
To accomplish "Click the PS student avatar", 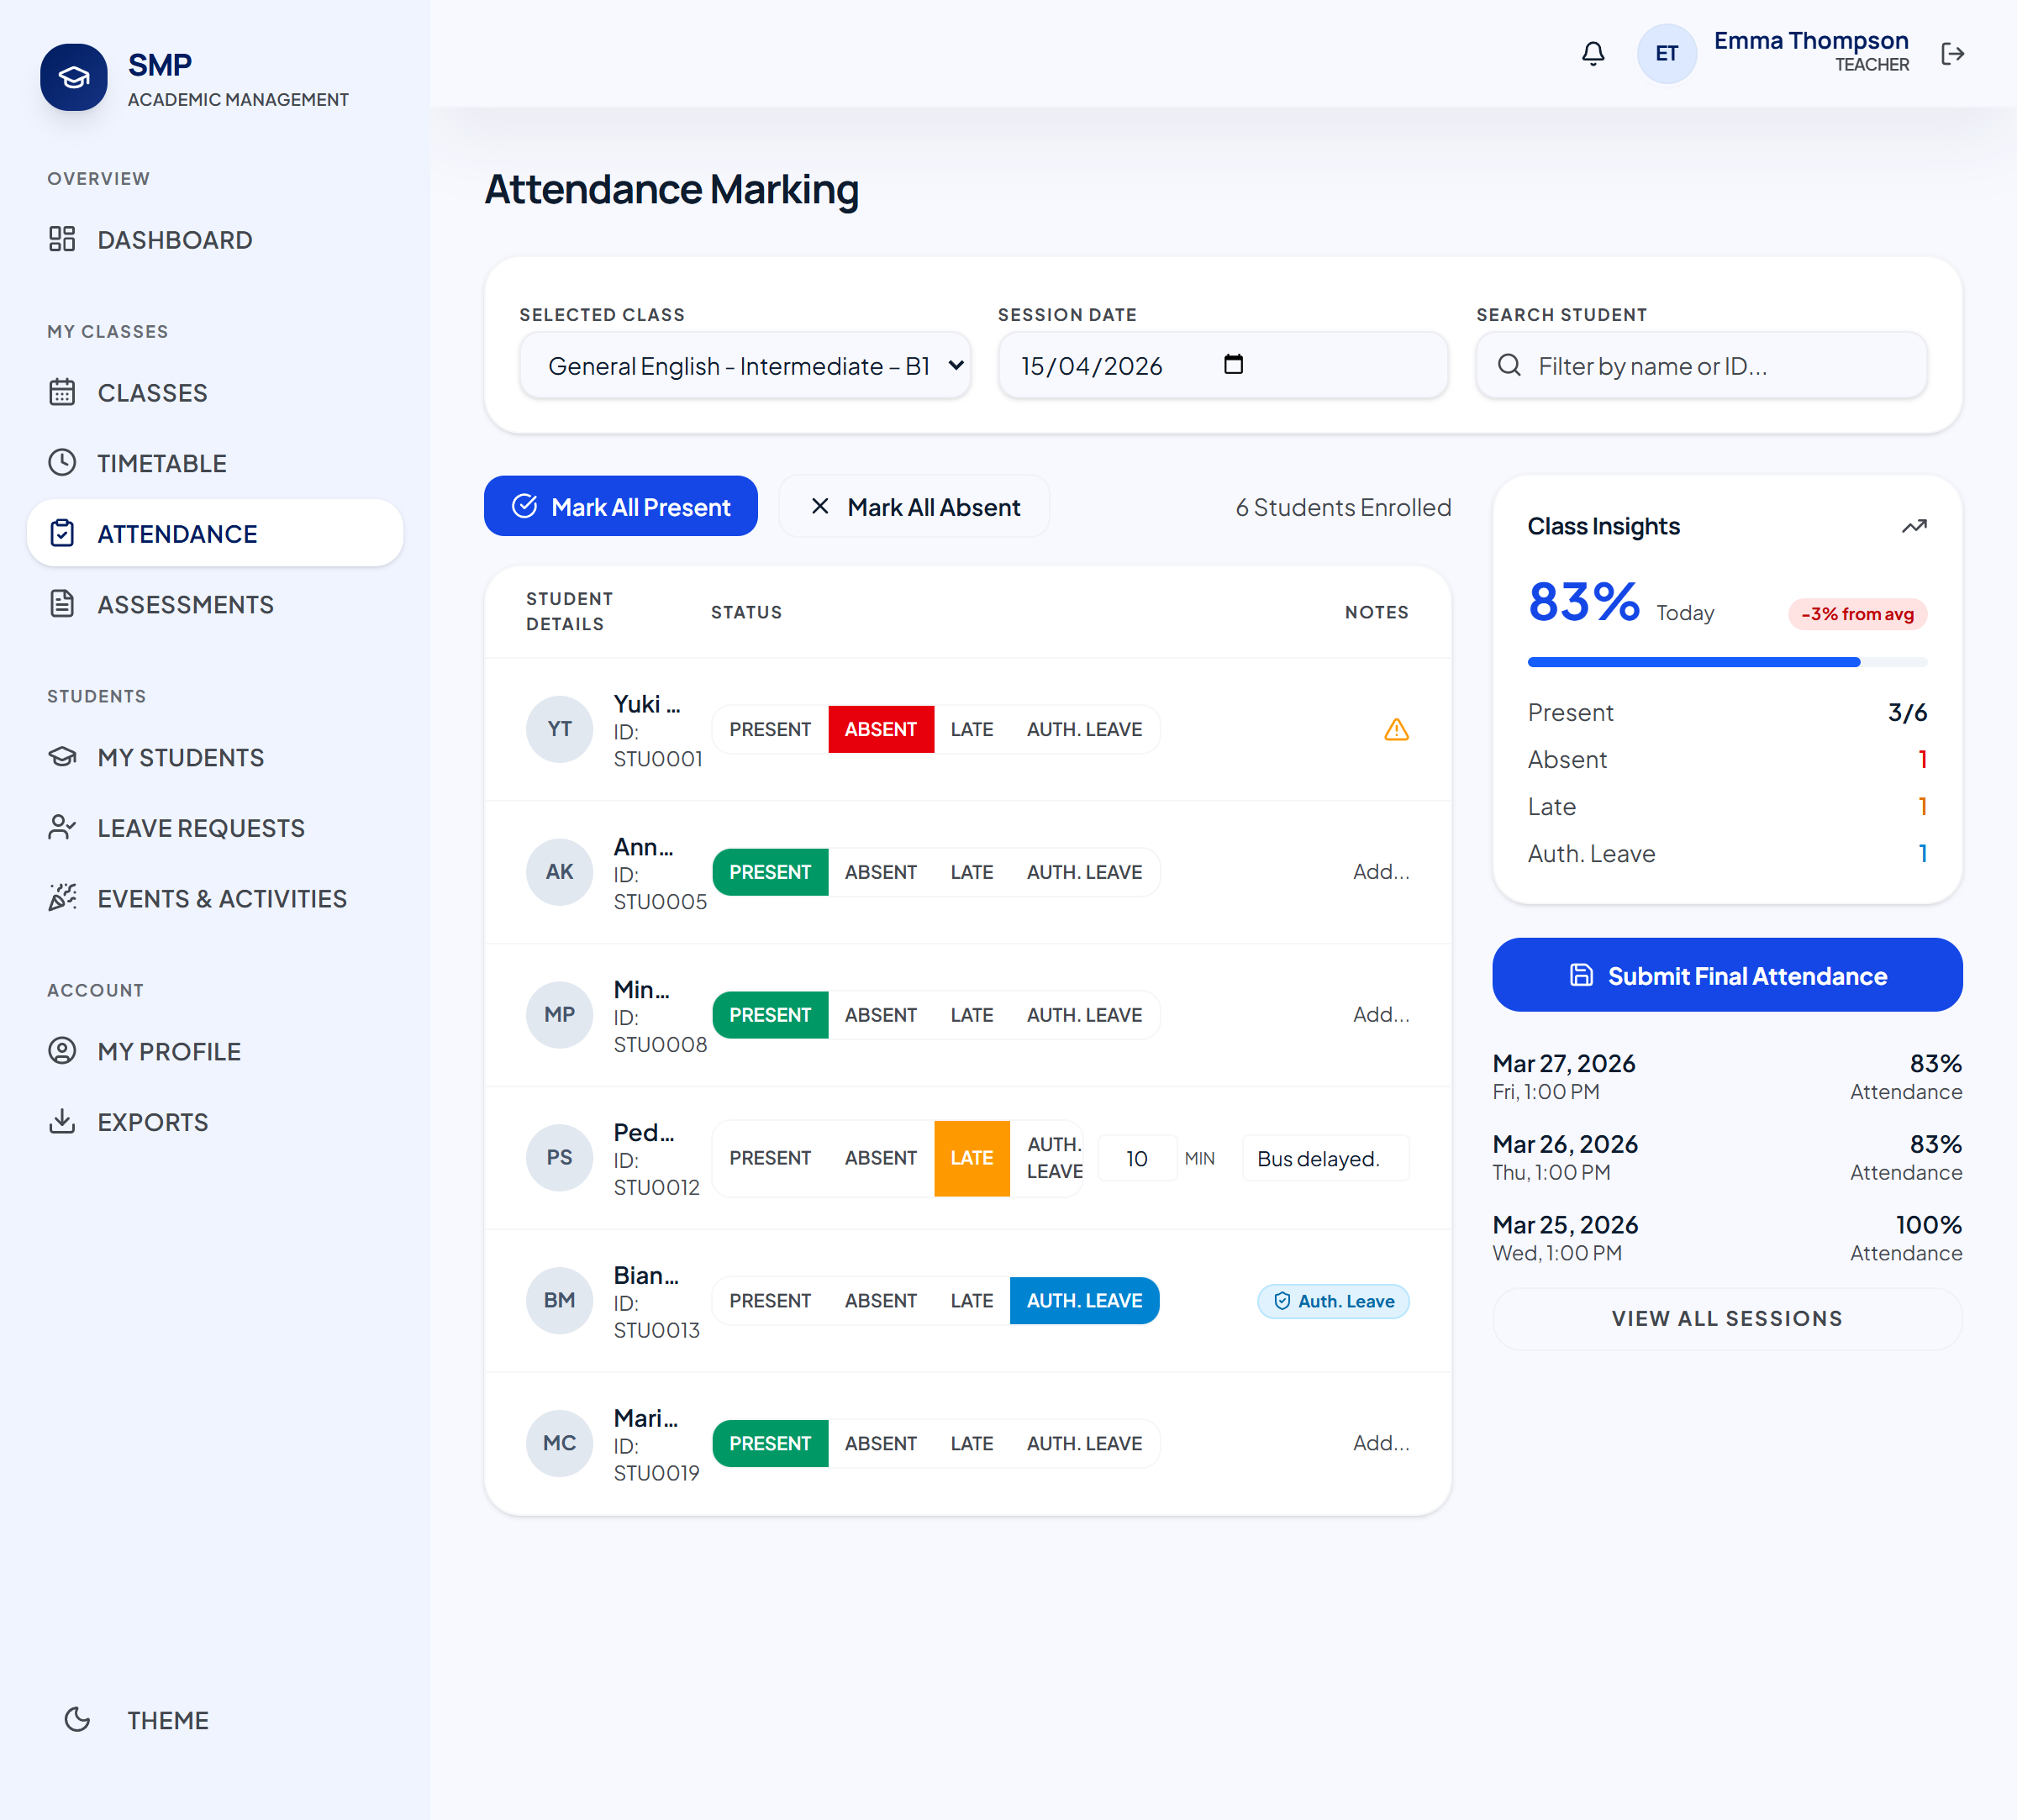I will (560, 1158).
